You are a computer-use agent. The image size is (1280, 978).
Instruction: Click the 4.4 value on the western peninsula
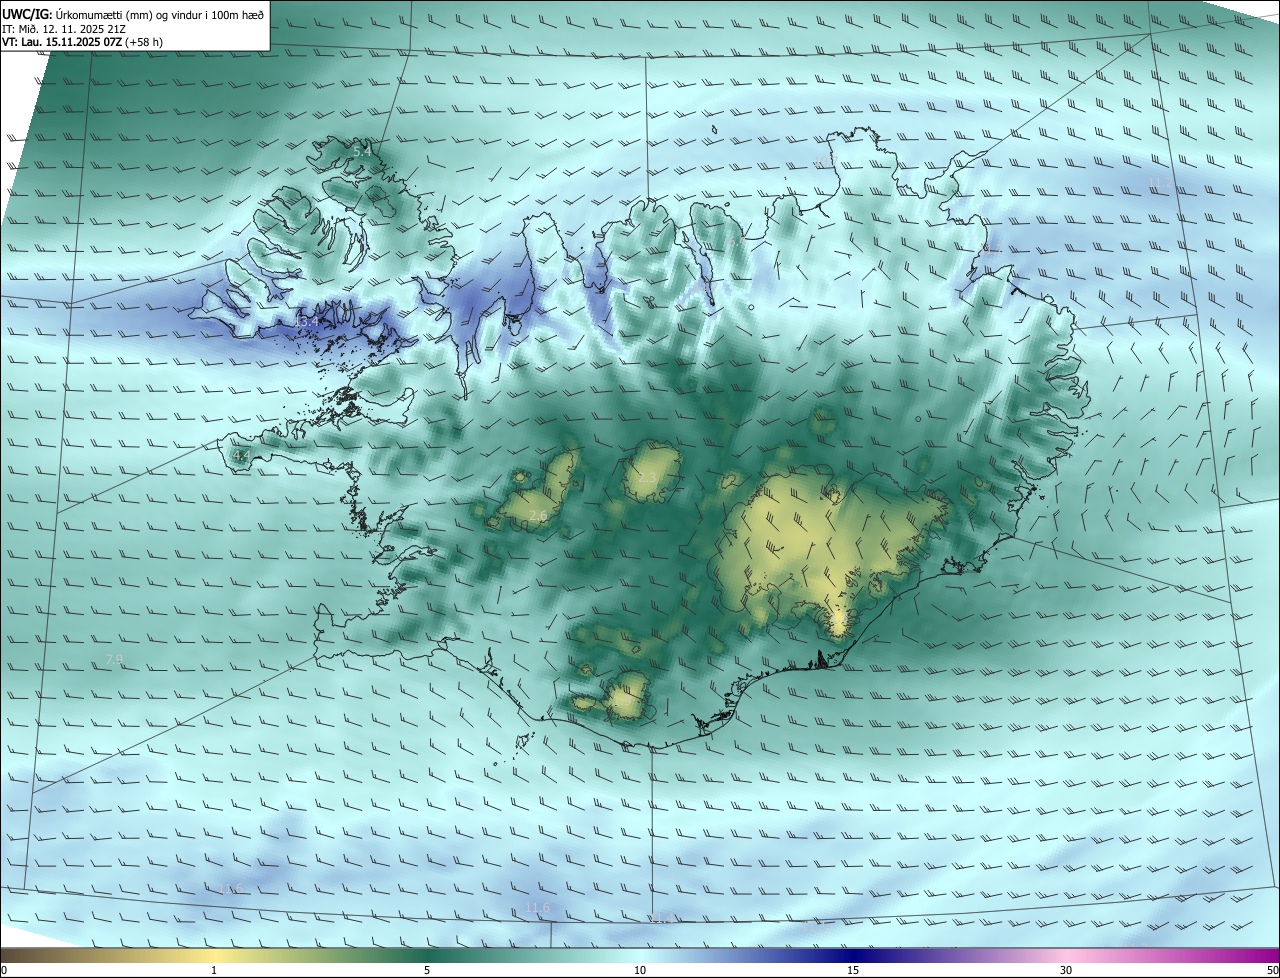coord(240,455)
